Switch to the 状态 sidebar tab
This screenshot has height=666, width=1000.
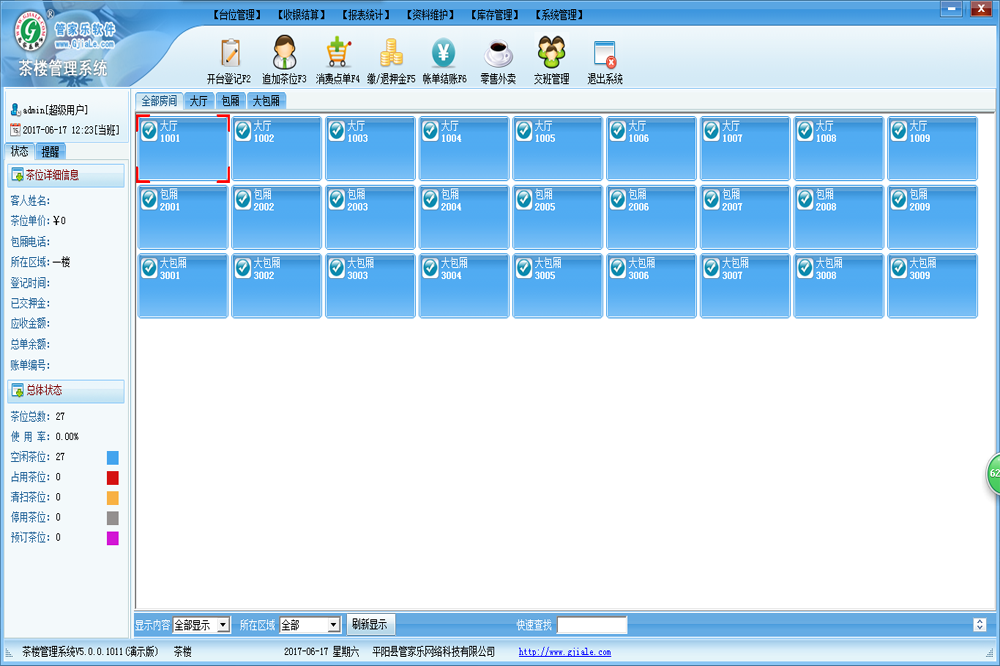pos(20,151)
